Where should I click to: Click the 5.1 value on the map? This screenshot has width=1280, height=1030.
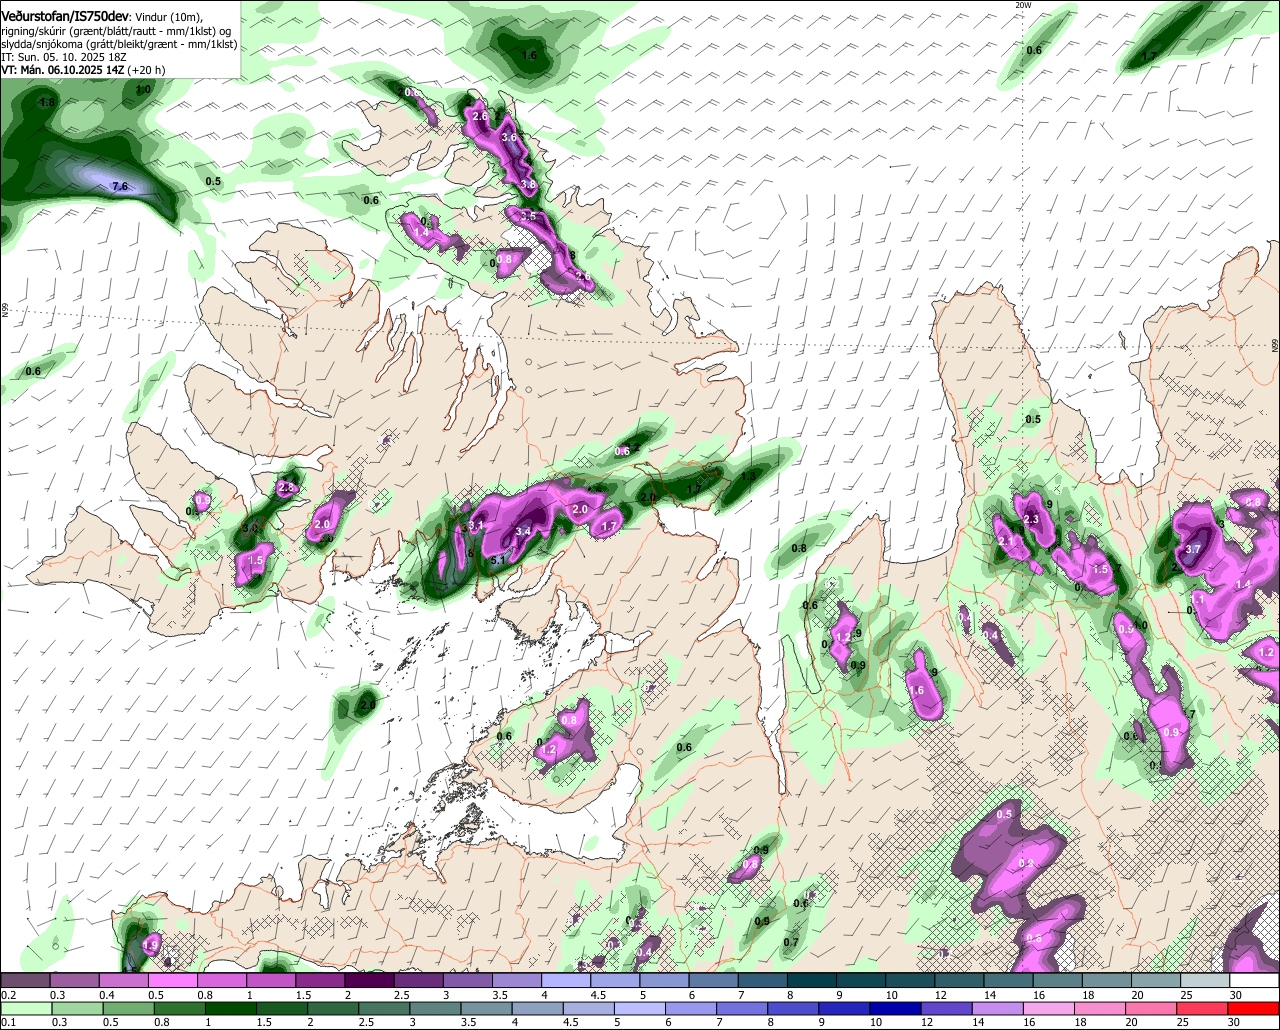(x=499, y=560)
